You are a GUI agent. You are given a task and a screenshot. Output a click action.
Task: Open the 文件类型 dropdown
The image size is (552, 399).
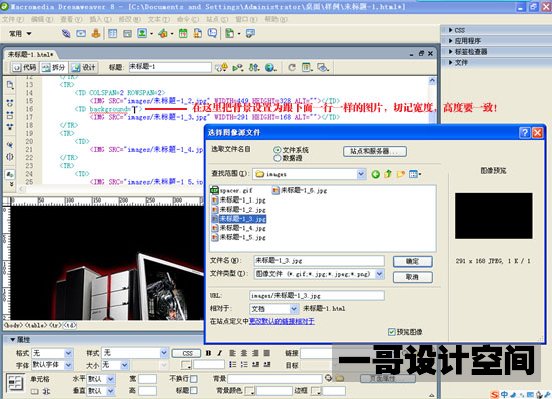(x=380, y=274)
